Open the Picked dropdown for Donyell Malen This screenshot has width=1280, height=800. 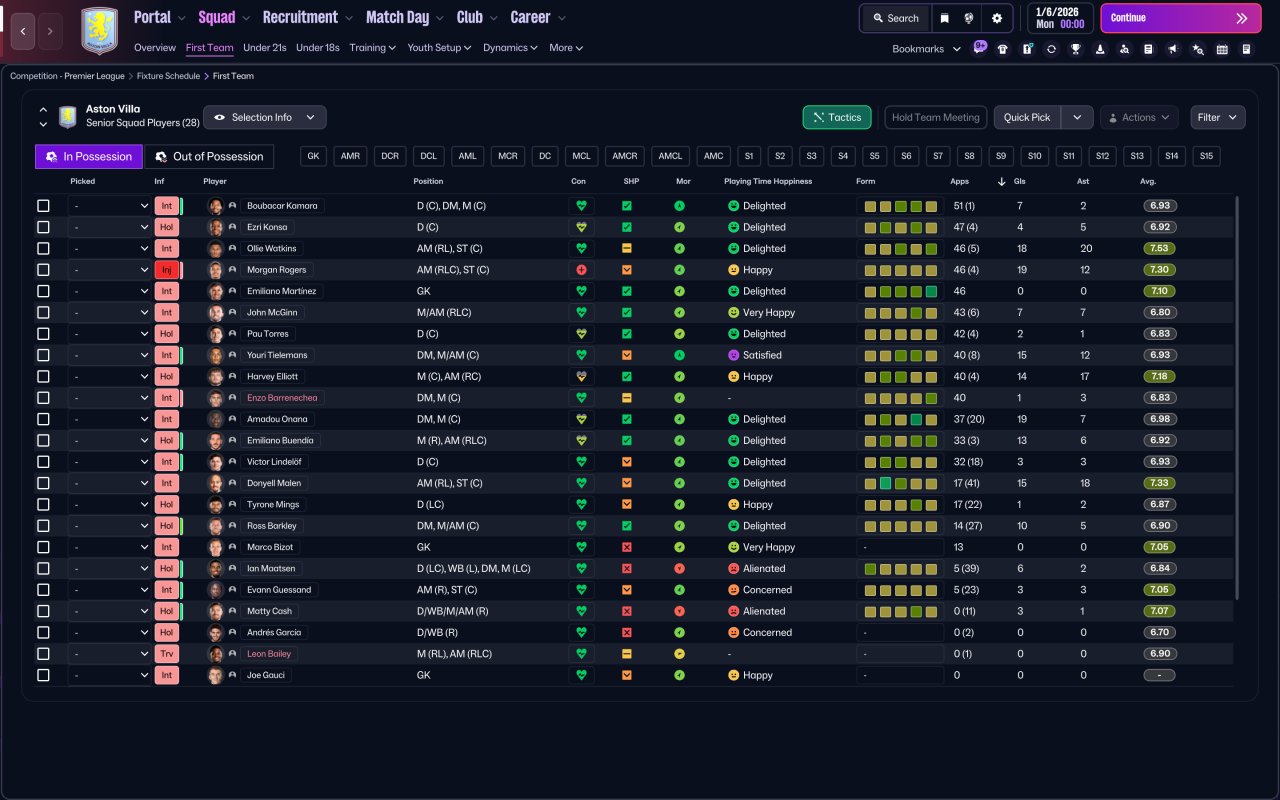tap(109, 483)
